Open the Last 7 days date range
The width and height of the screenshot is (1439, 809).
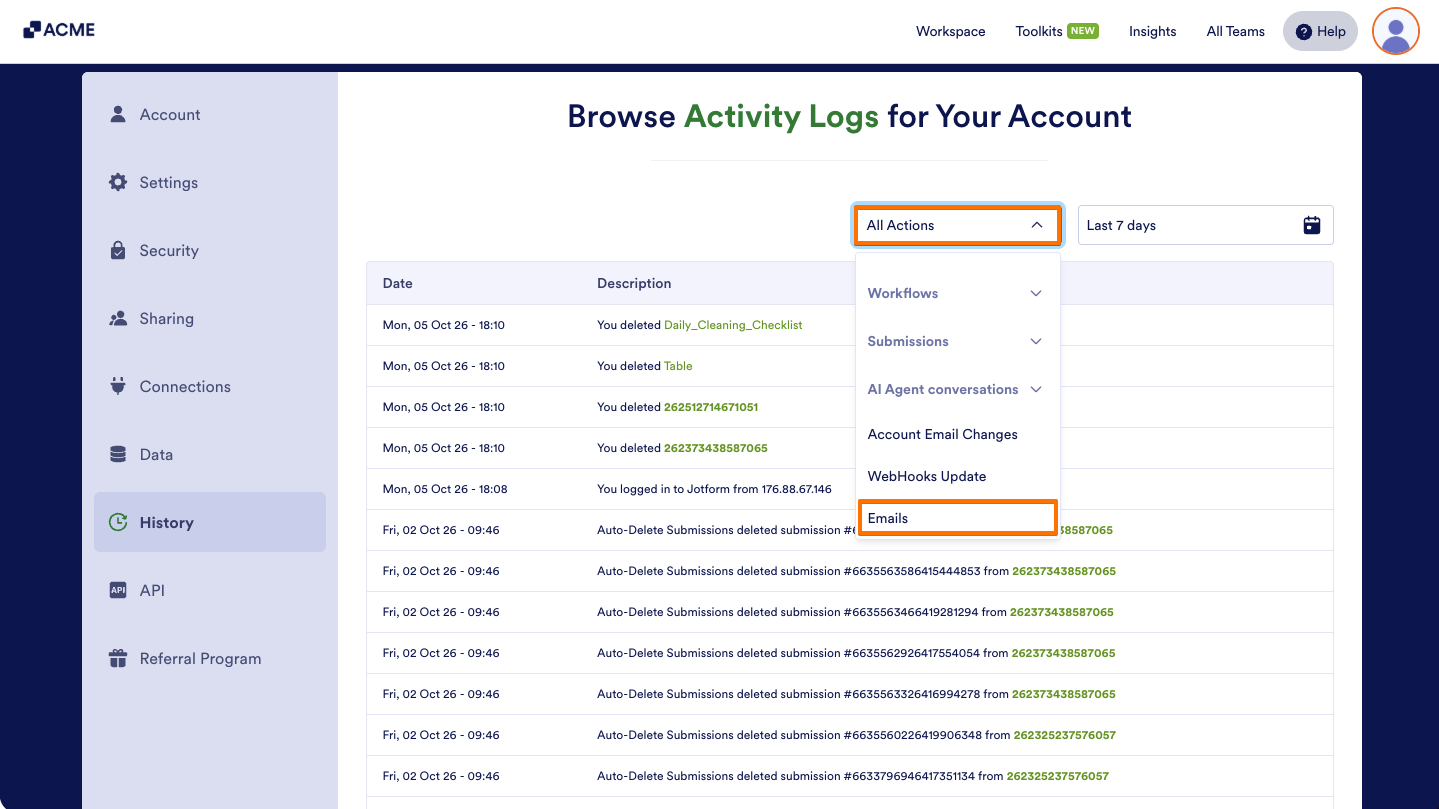coord(1205,225)
